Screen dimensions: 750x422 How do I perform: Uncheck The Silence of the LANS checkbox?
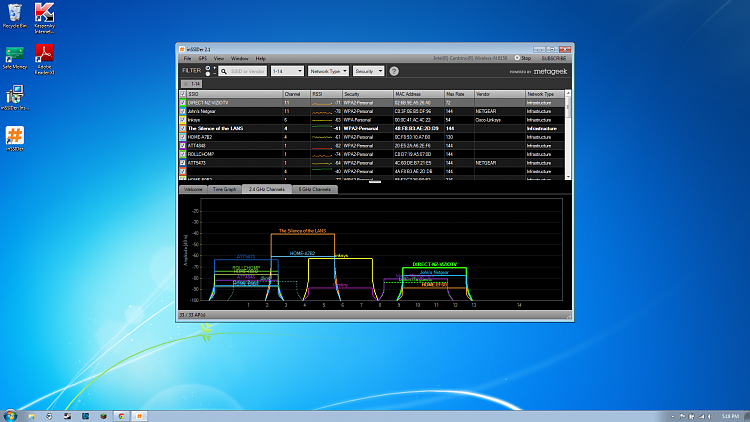(x=182, y=128)
